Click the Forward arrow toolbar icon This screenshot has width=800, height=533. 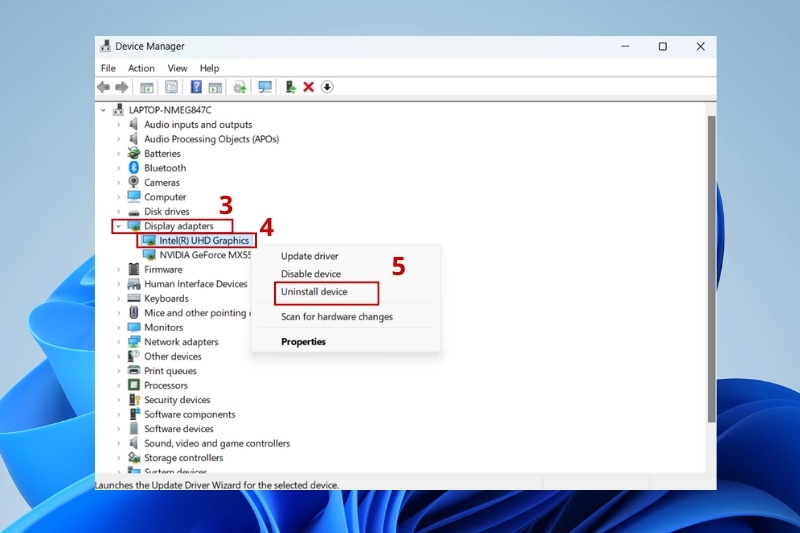[121, 87]
